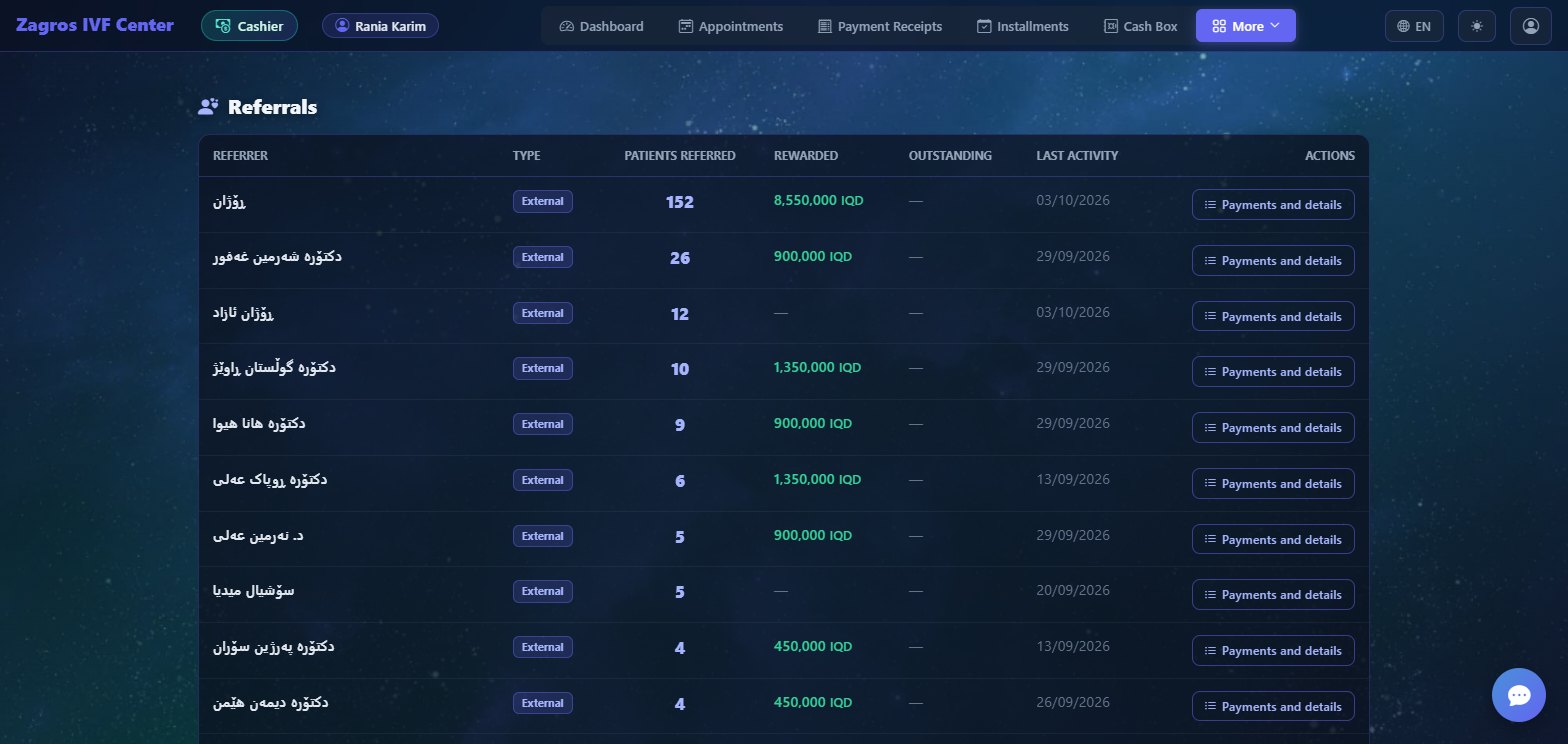Click the Dashboard gauge icon
The height and width of the screenshot is (744, 1568).
pyautogui.click(x=567, y=26)
